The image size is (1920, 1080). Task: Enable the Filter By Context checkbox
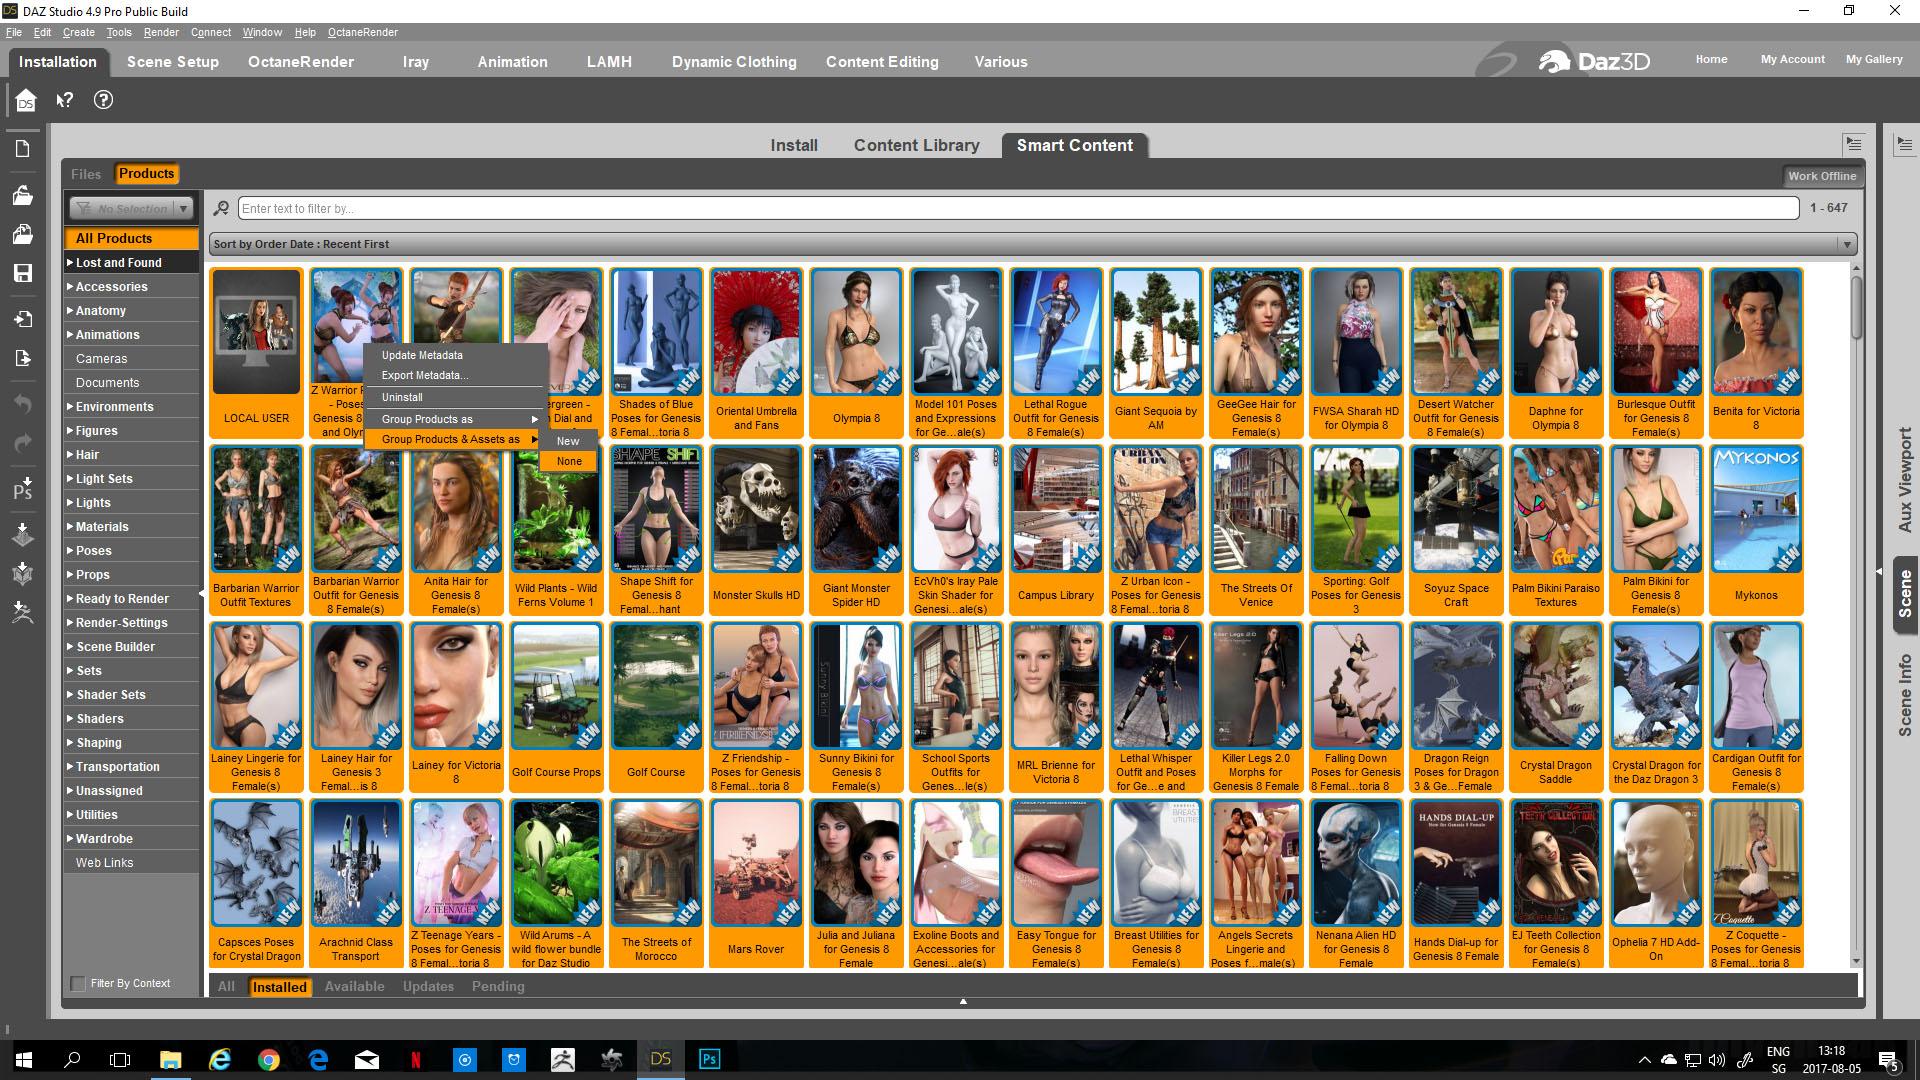tap(78, 984)
